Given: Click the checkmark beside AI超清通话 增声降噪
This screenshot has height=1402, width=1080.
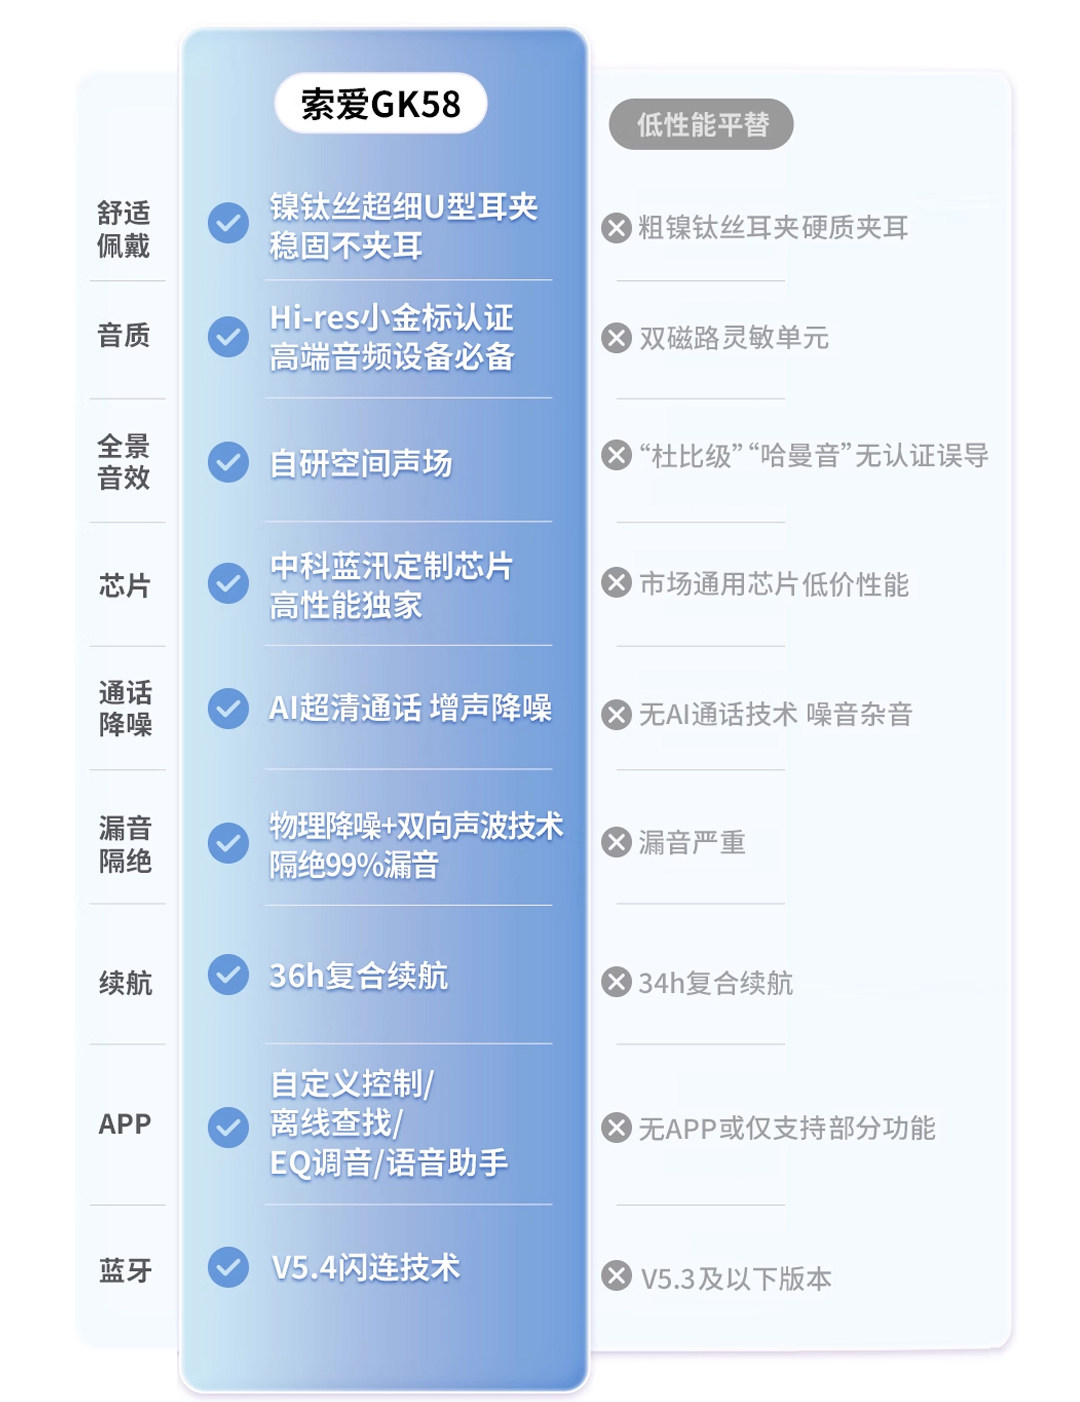Looking at the screenshot, I should click(x=228, y=708).
